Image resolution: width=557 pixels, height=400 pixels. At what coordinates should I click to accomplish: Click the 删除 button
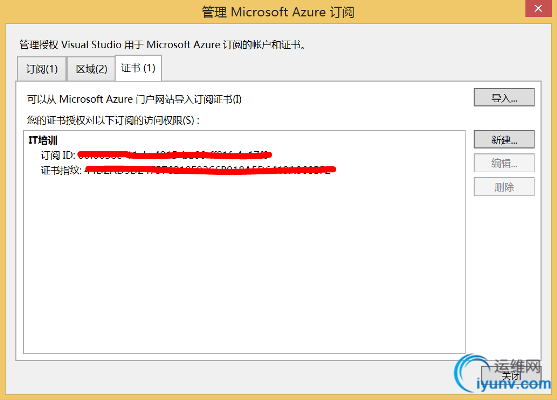pos(504,187)
